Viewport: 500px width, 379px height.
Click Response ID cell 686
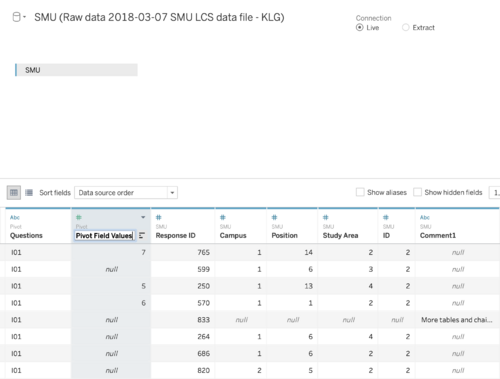coord(183,354)
